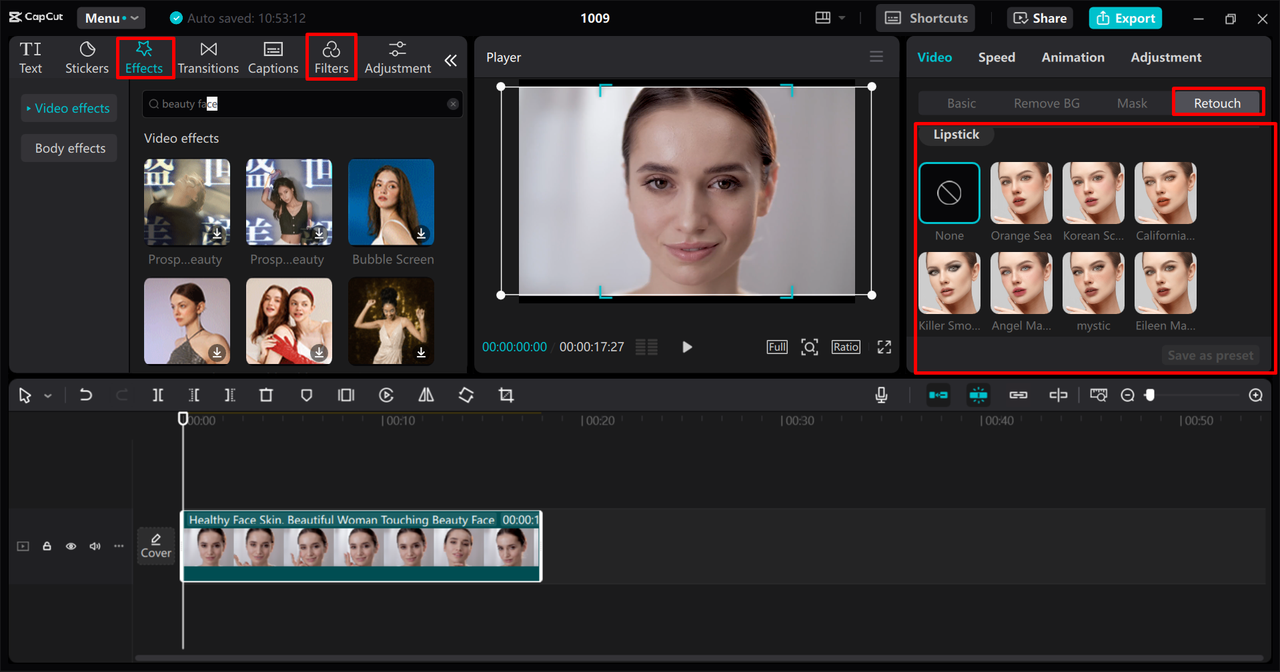
Task: Expand the Video effects category
Action: (x=68, y=108)
